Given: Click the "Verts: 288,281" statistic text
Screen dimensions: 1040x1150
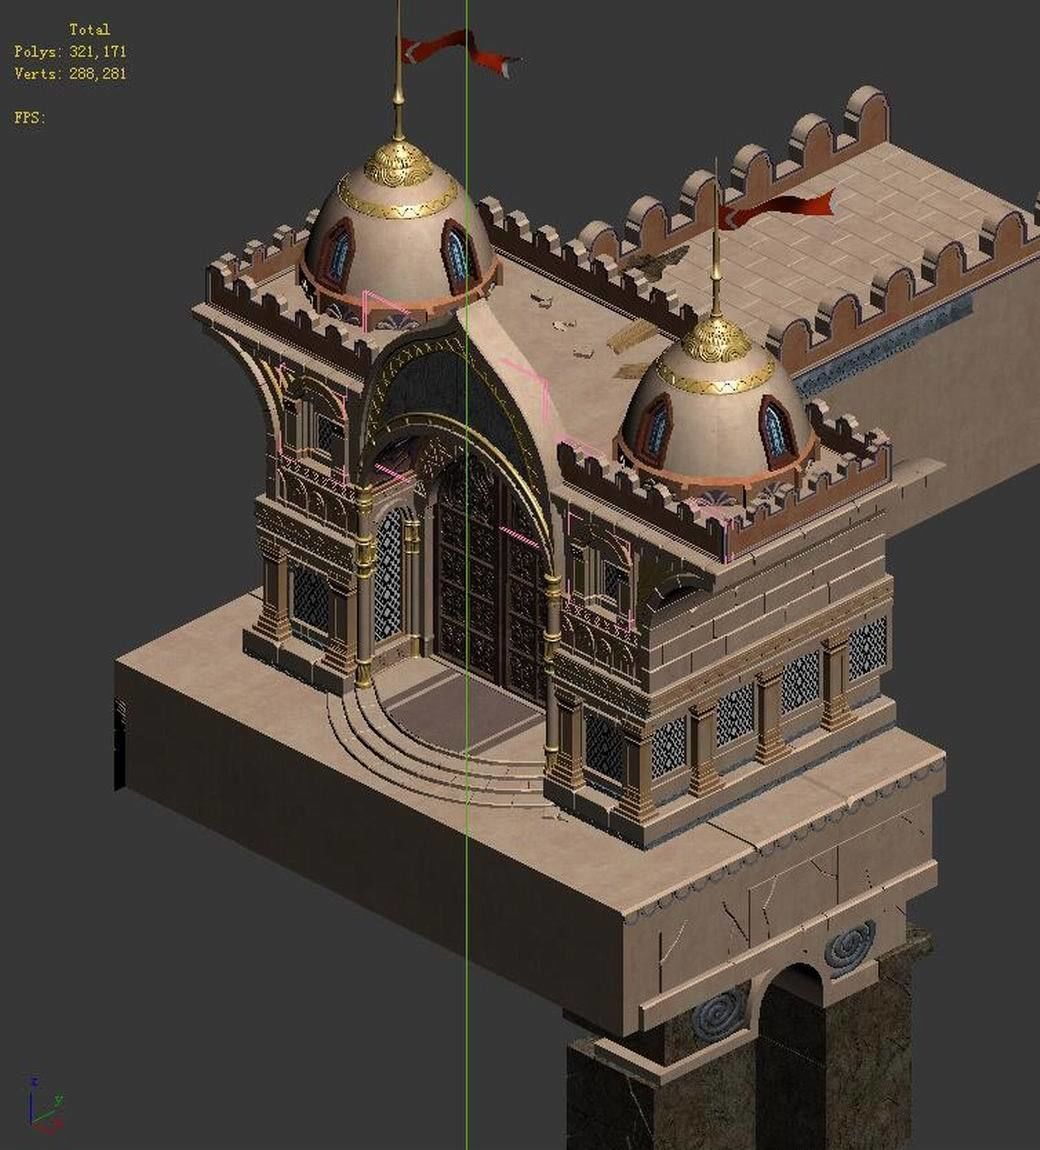Looking at the screenshot, I should 70,74.
